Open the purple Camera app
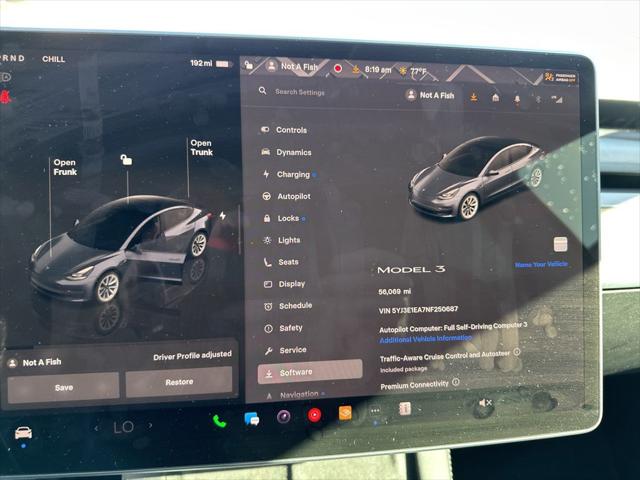Image resolution: width=640 pixels, height=480 pixels. pyautogui.click(x=283, y=416)
